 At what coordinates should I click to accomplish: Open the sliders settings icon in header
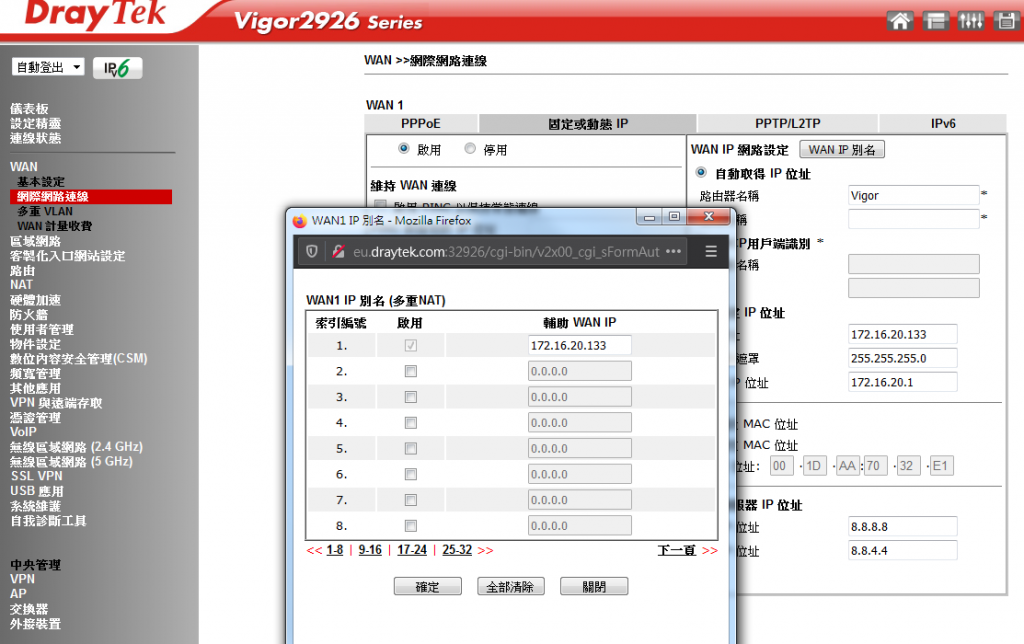[970, 21]
